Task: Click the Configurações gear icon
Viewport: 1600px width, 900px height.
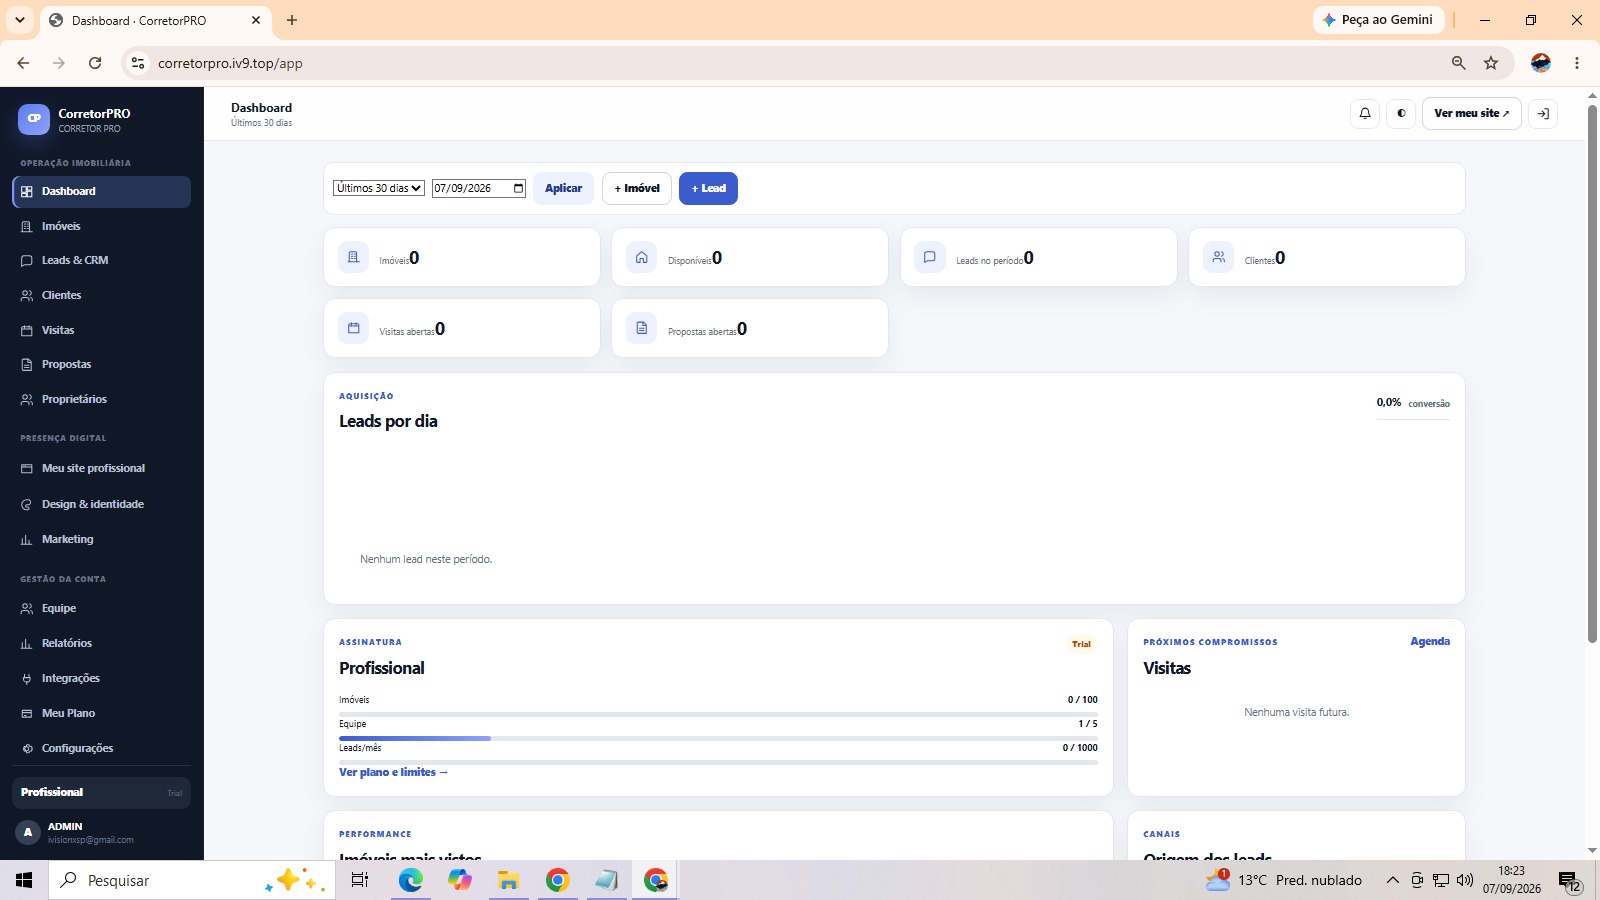Action: click(27, 748)
